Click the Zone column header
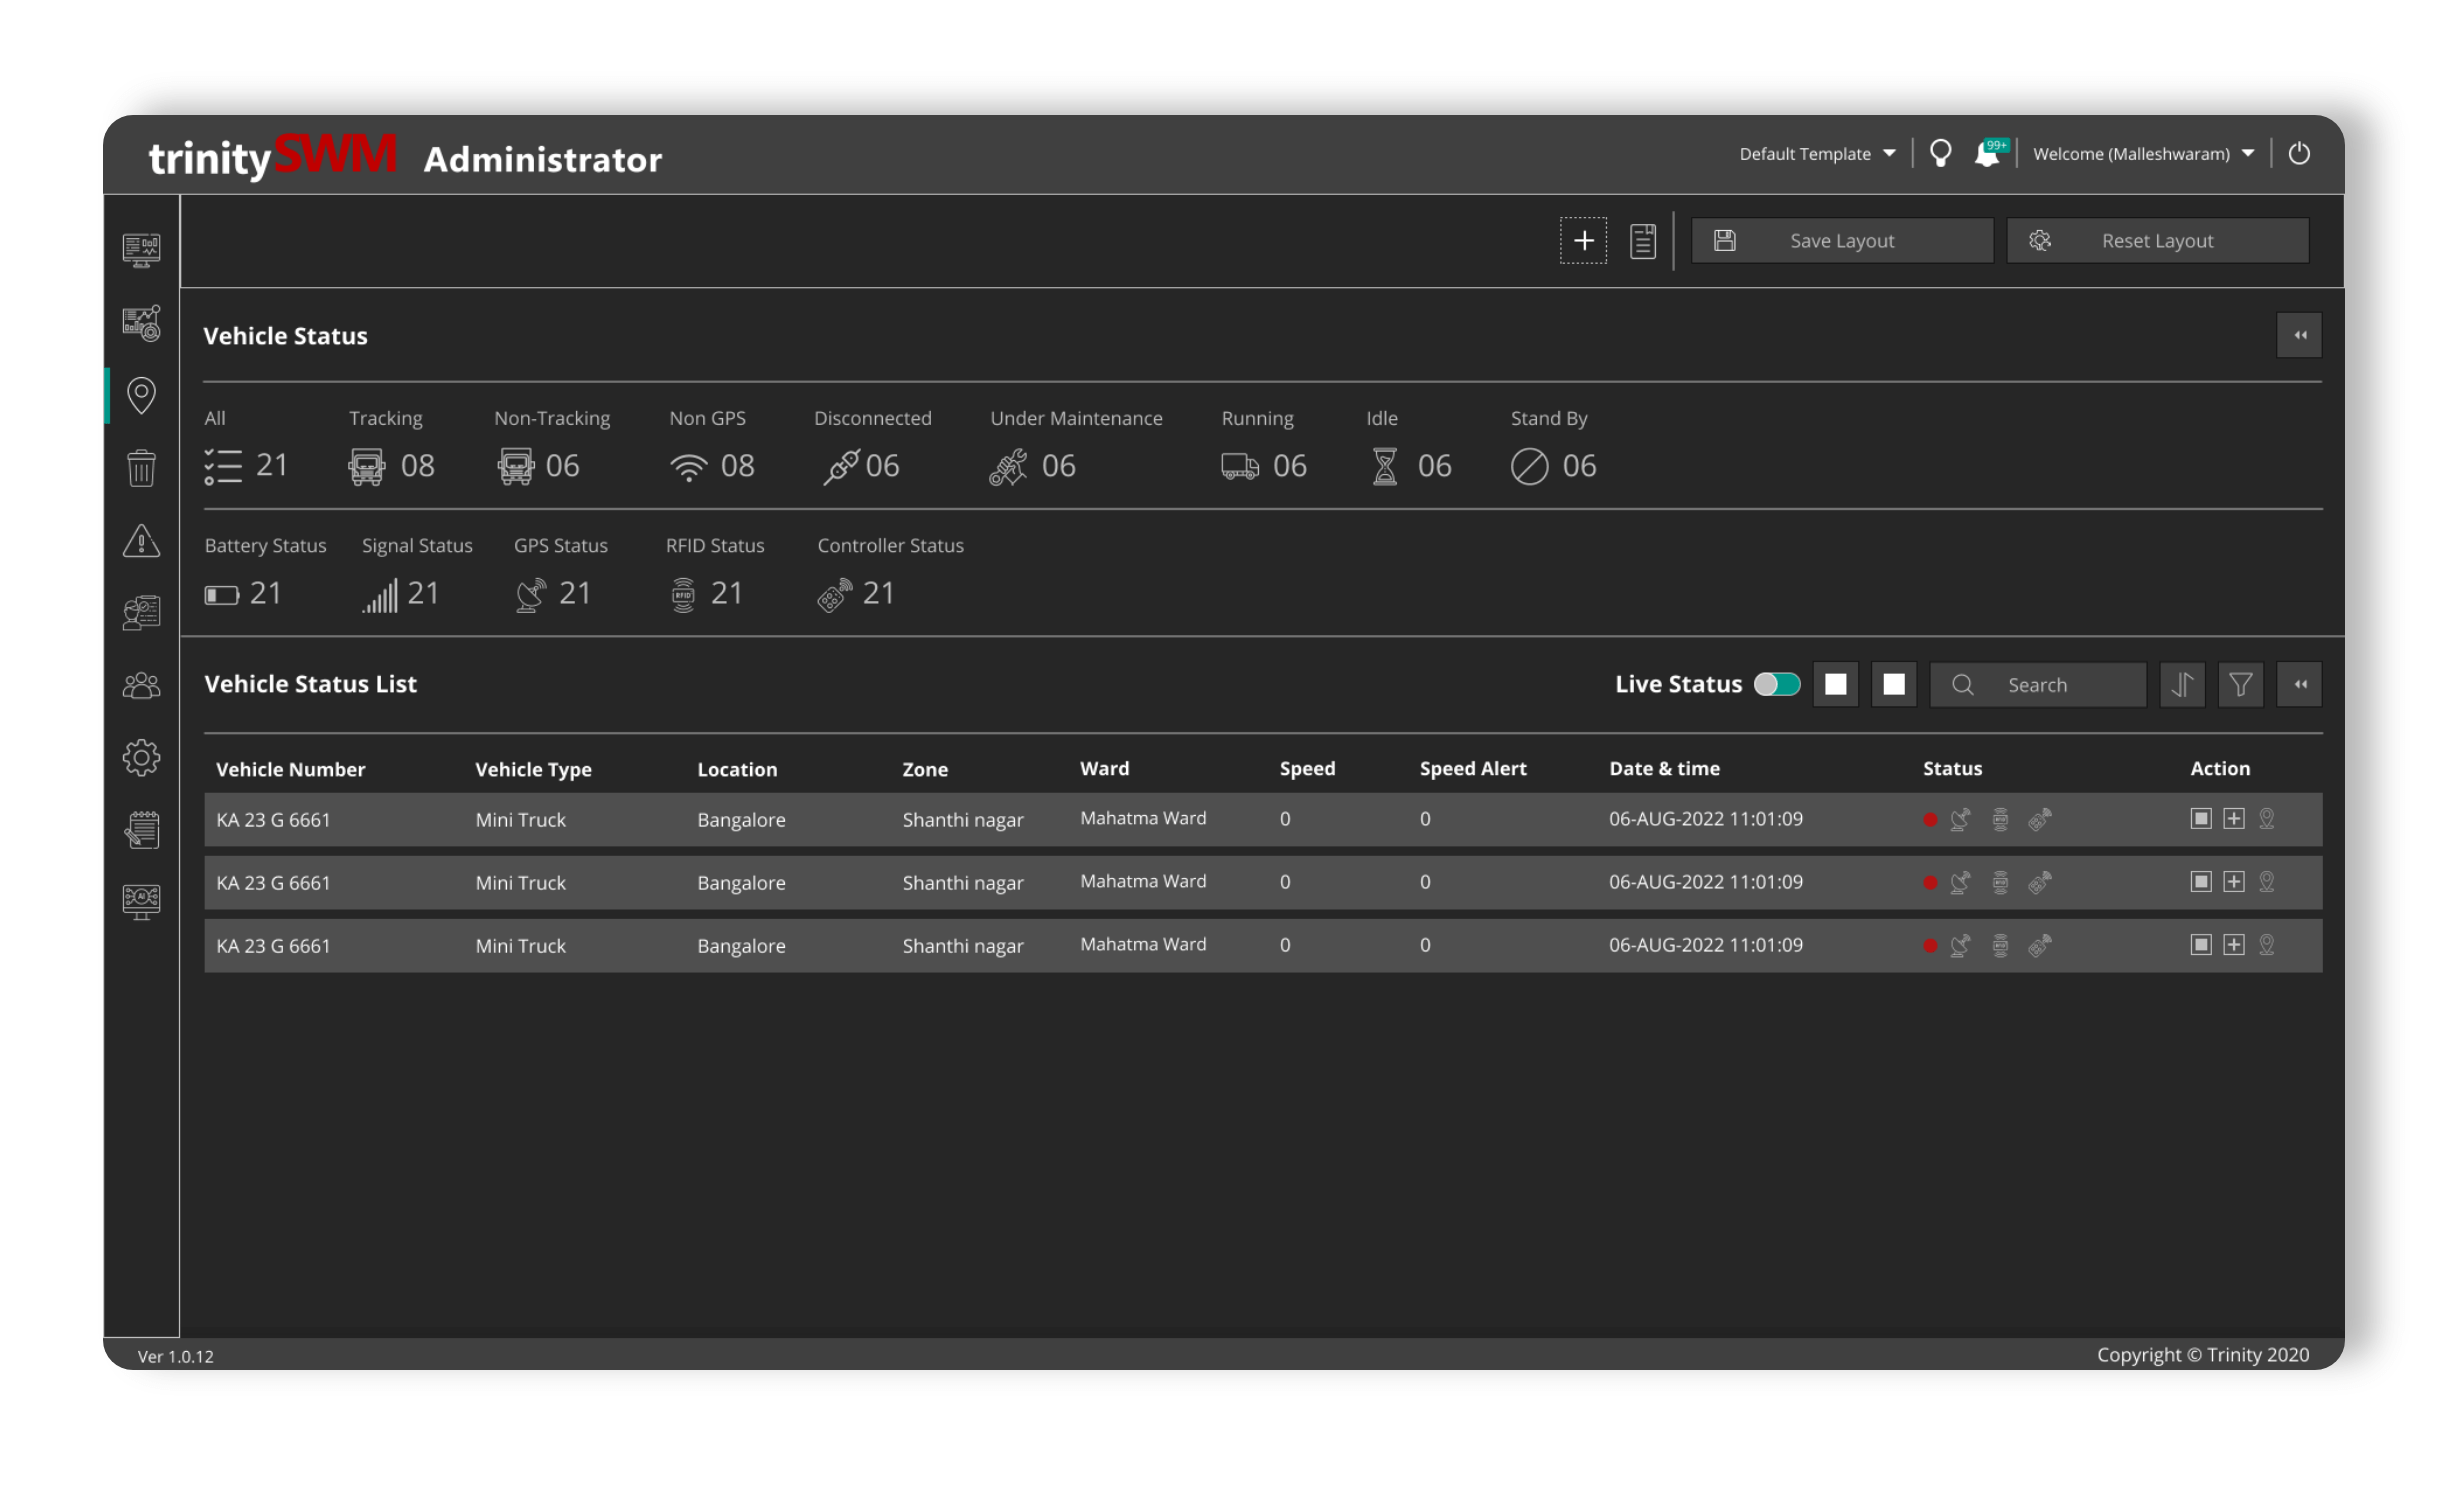Image resolution: width=2448 pixels, height=1485 pixels. point(924,769)
